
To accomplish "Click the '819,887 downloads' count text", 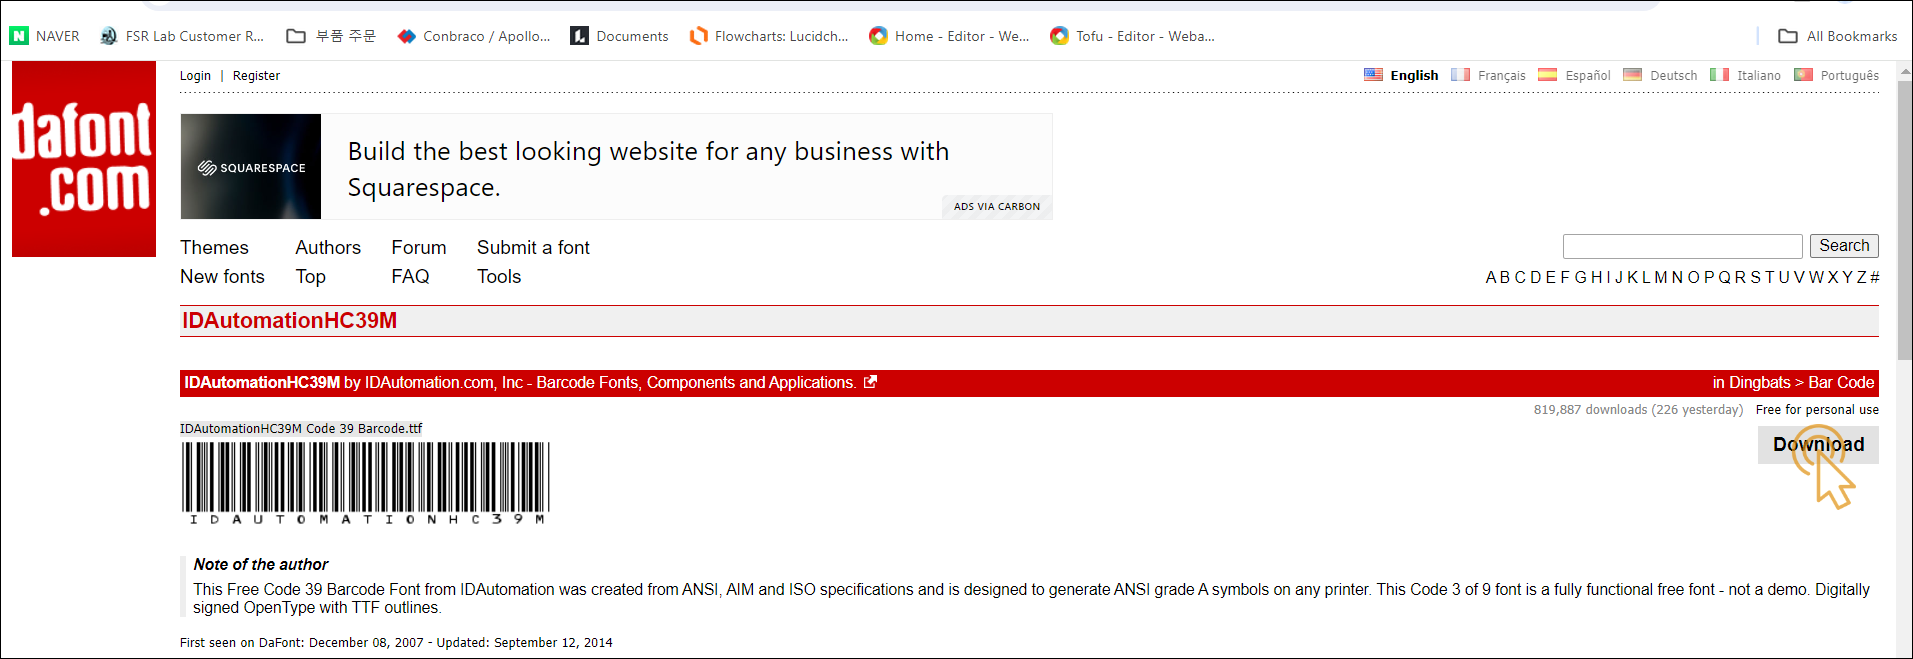I will [x=1590, y=409].
